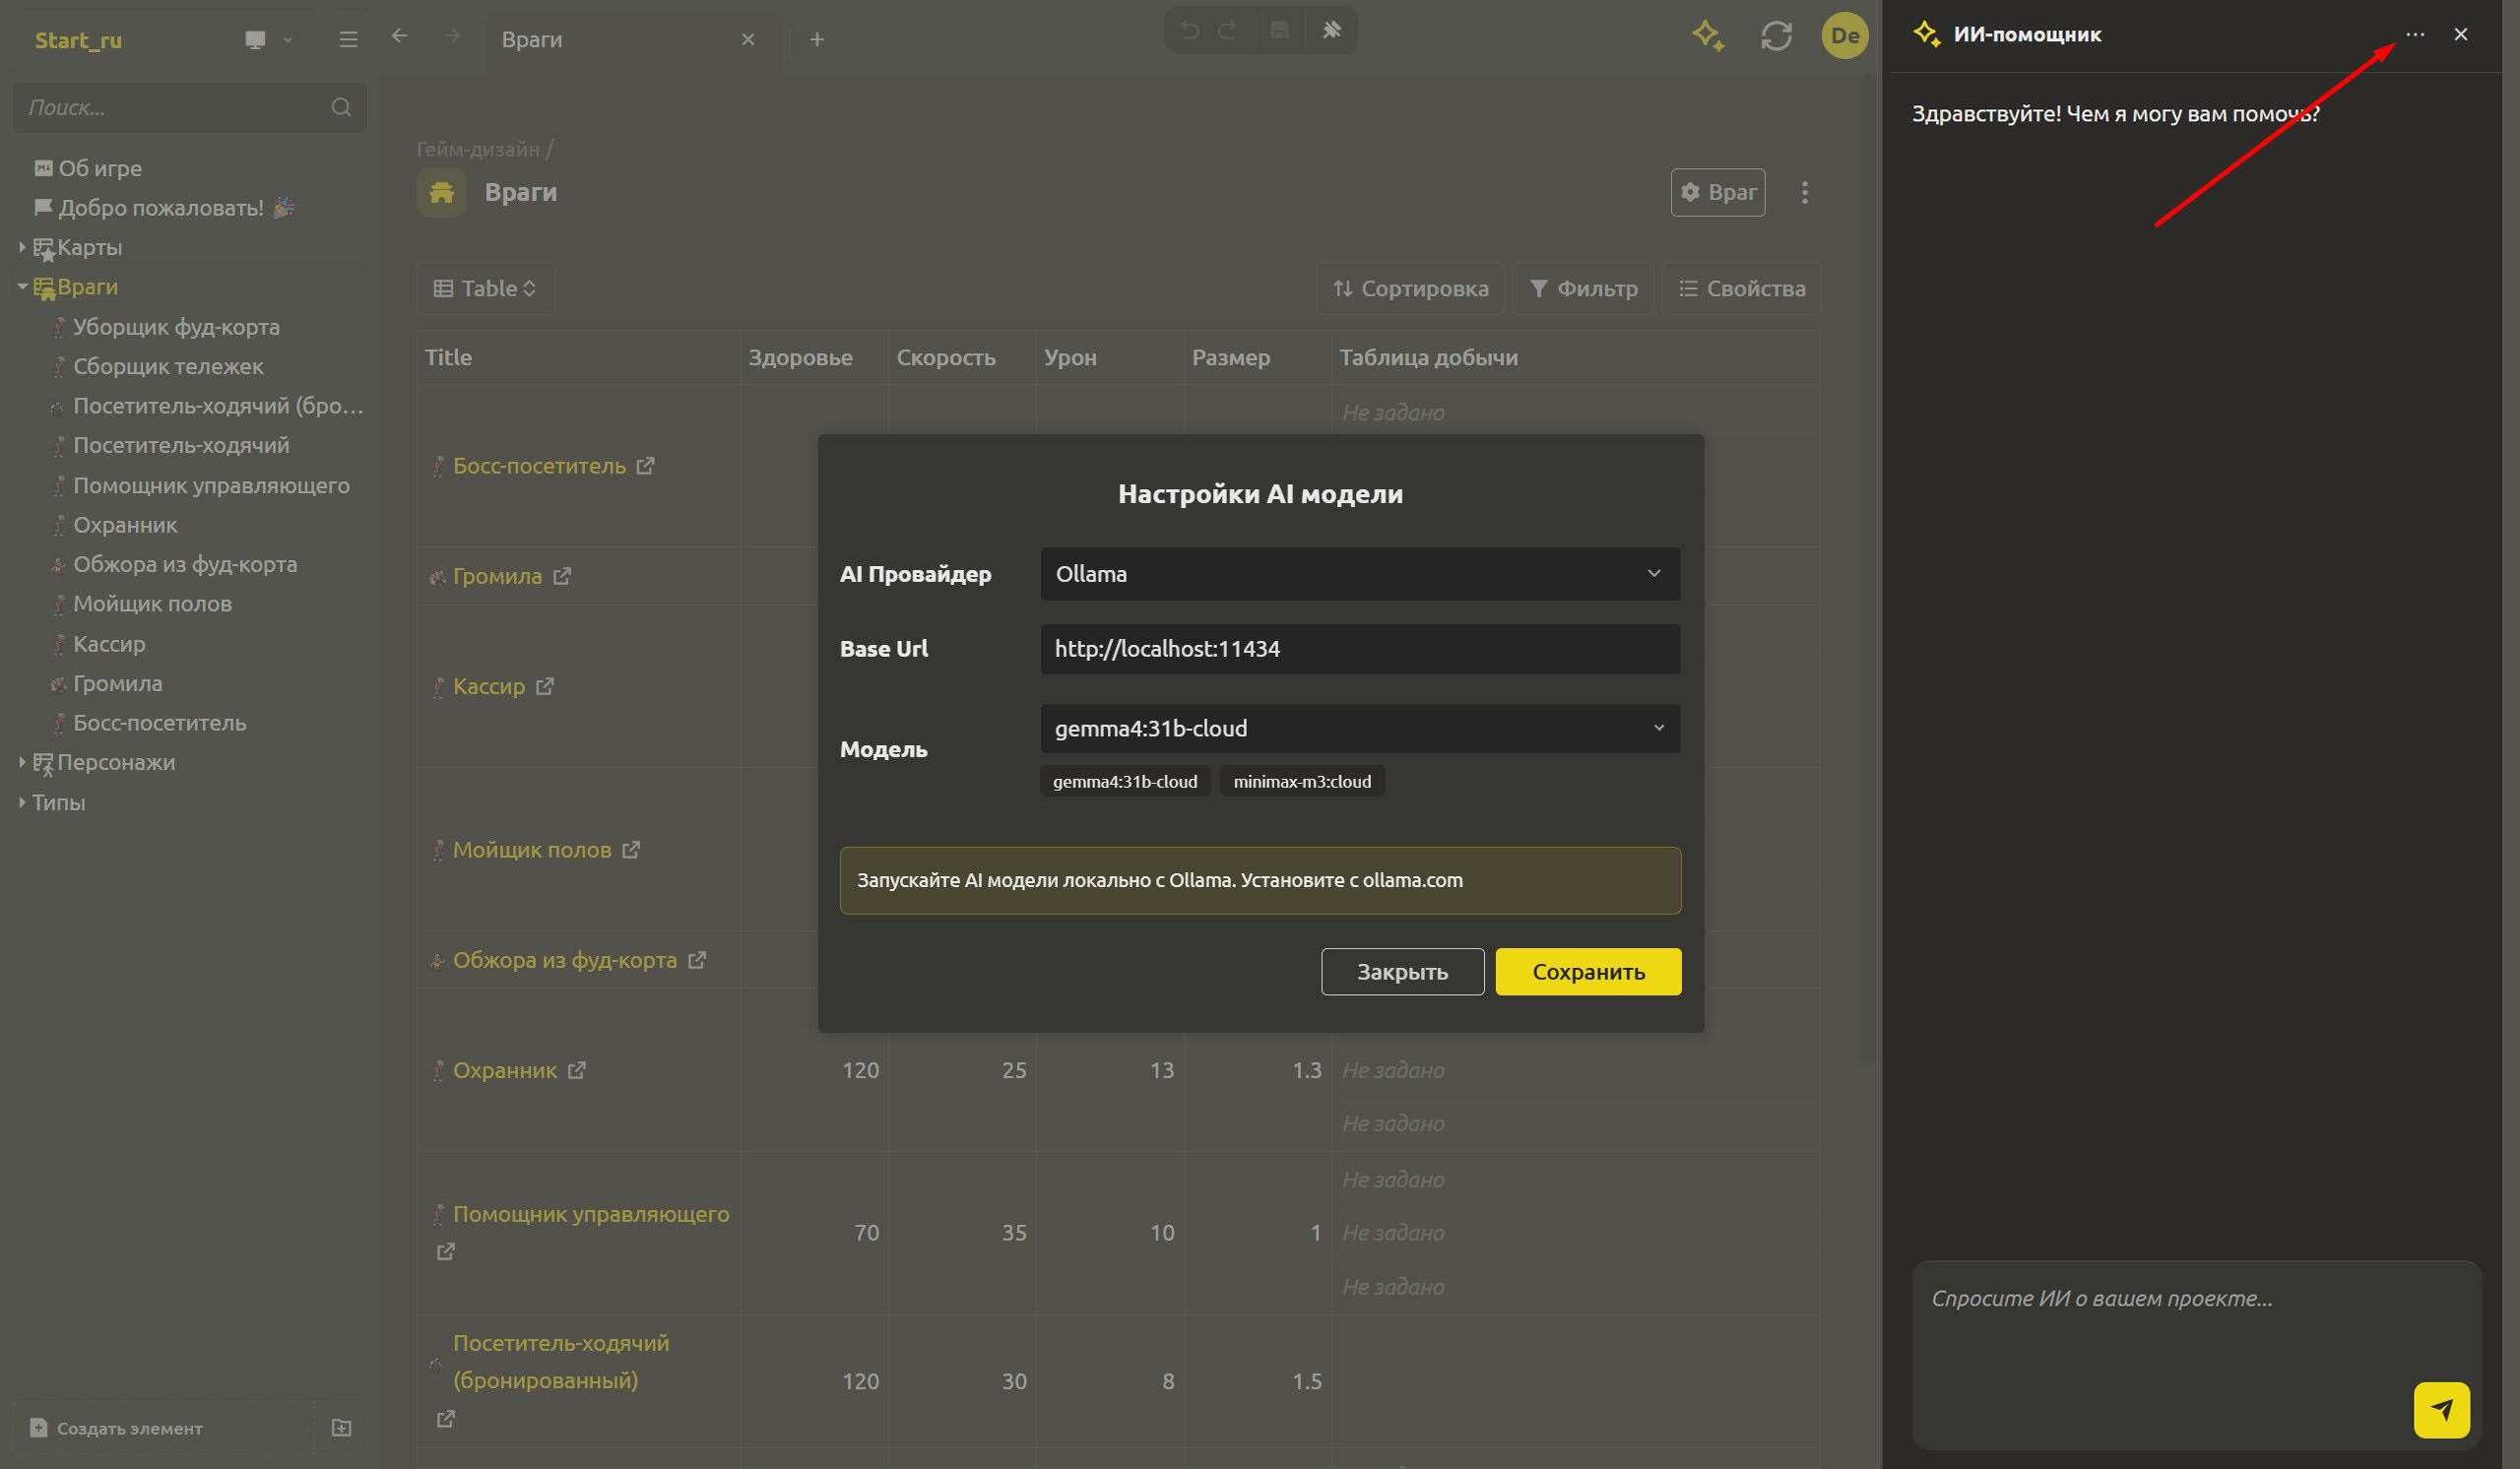Click the add new tab plus icon

(817, 39)
